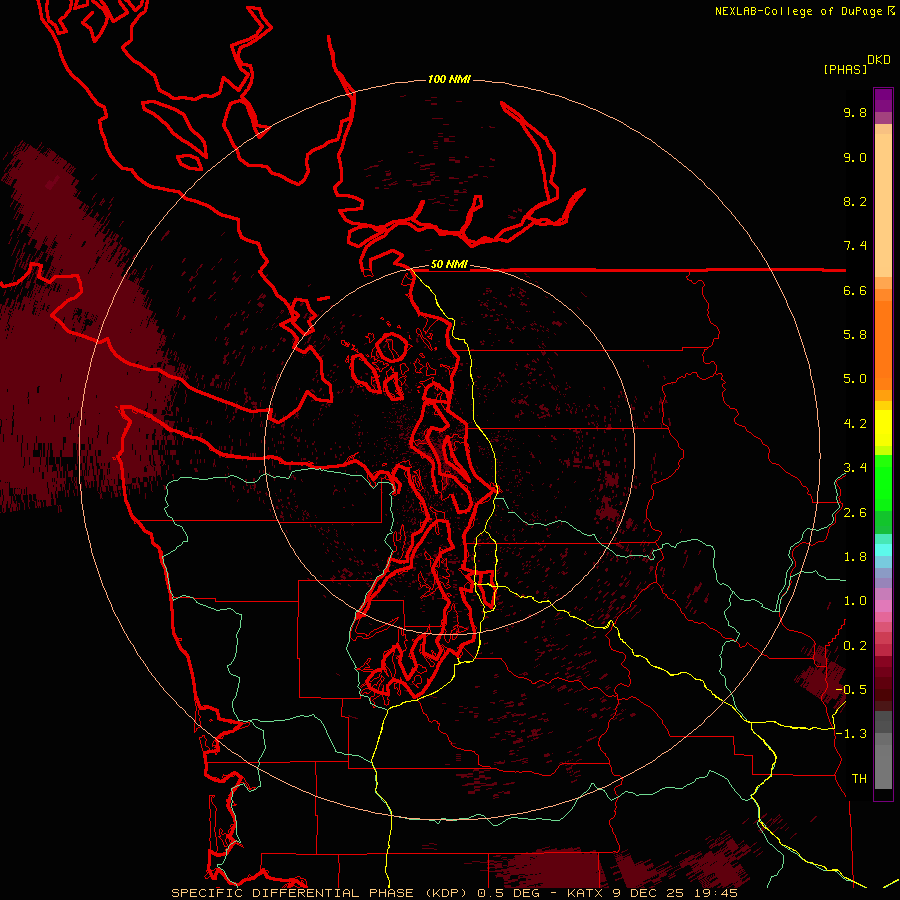Select the 5.8 scale value
The height and width of the screenshot is (900, 900).
pyautogui.click(x=855, y=335)
